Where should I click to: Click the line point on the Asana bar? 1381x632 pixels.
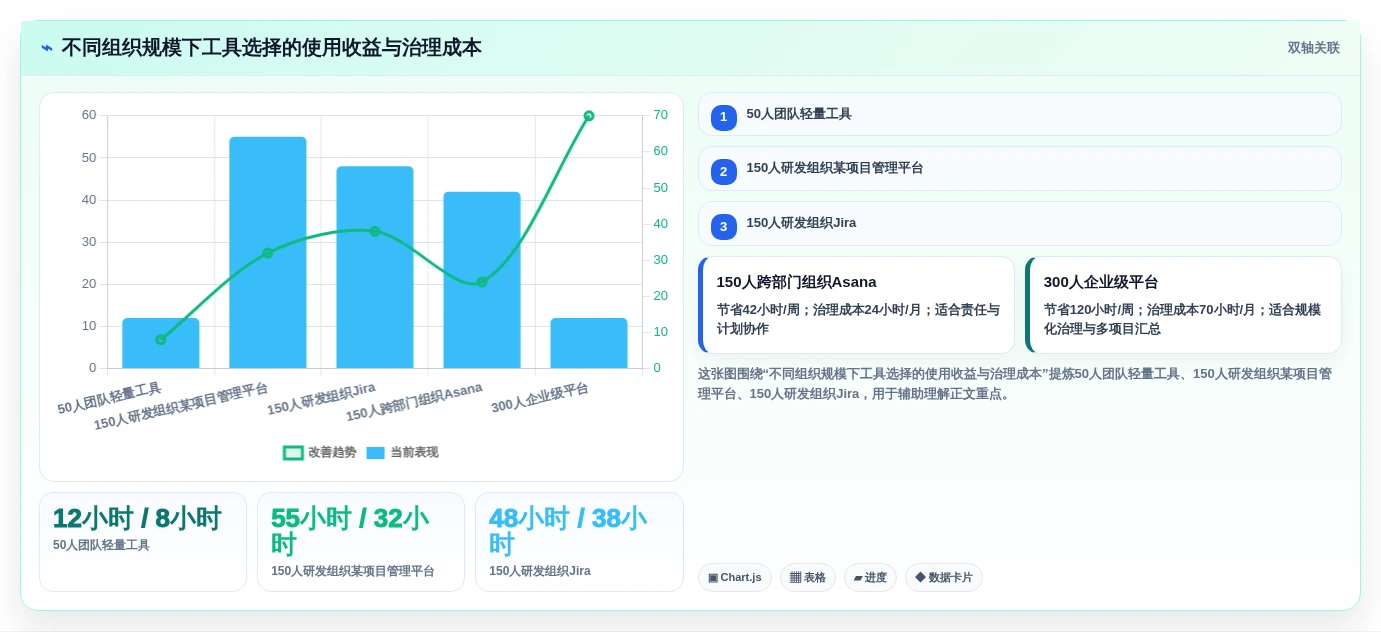482,282
